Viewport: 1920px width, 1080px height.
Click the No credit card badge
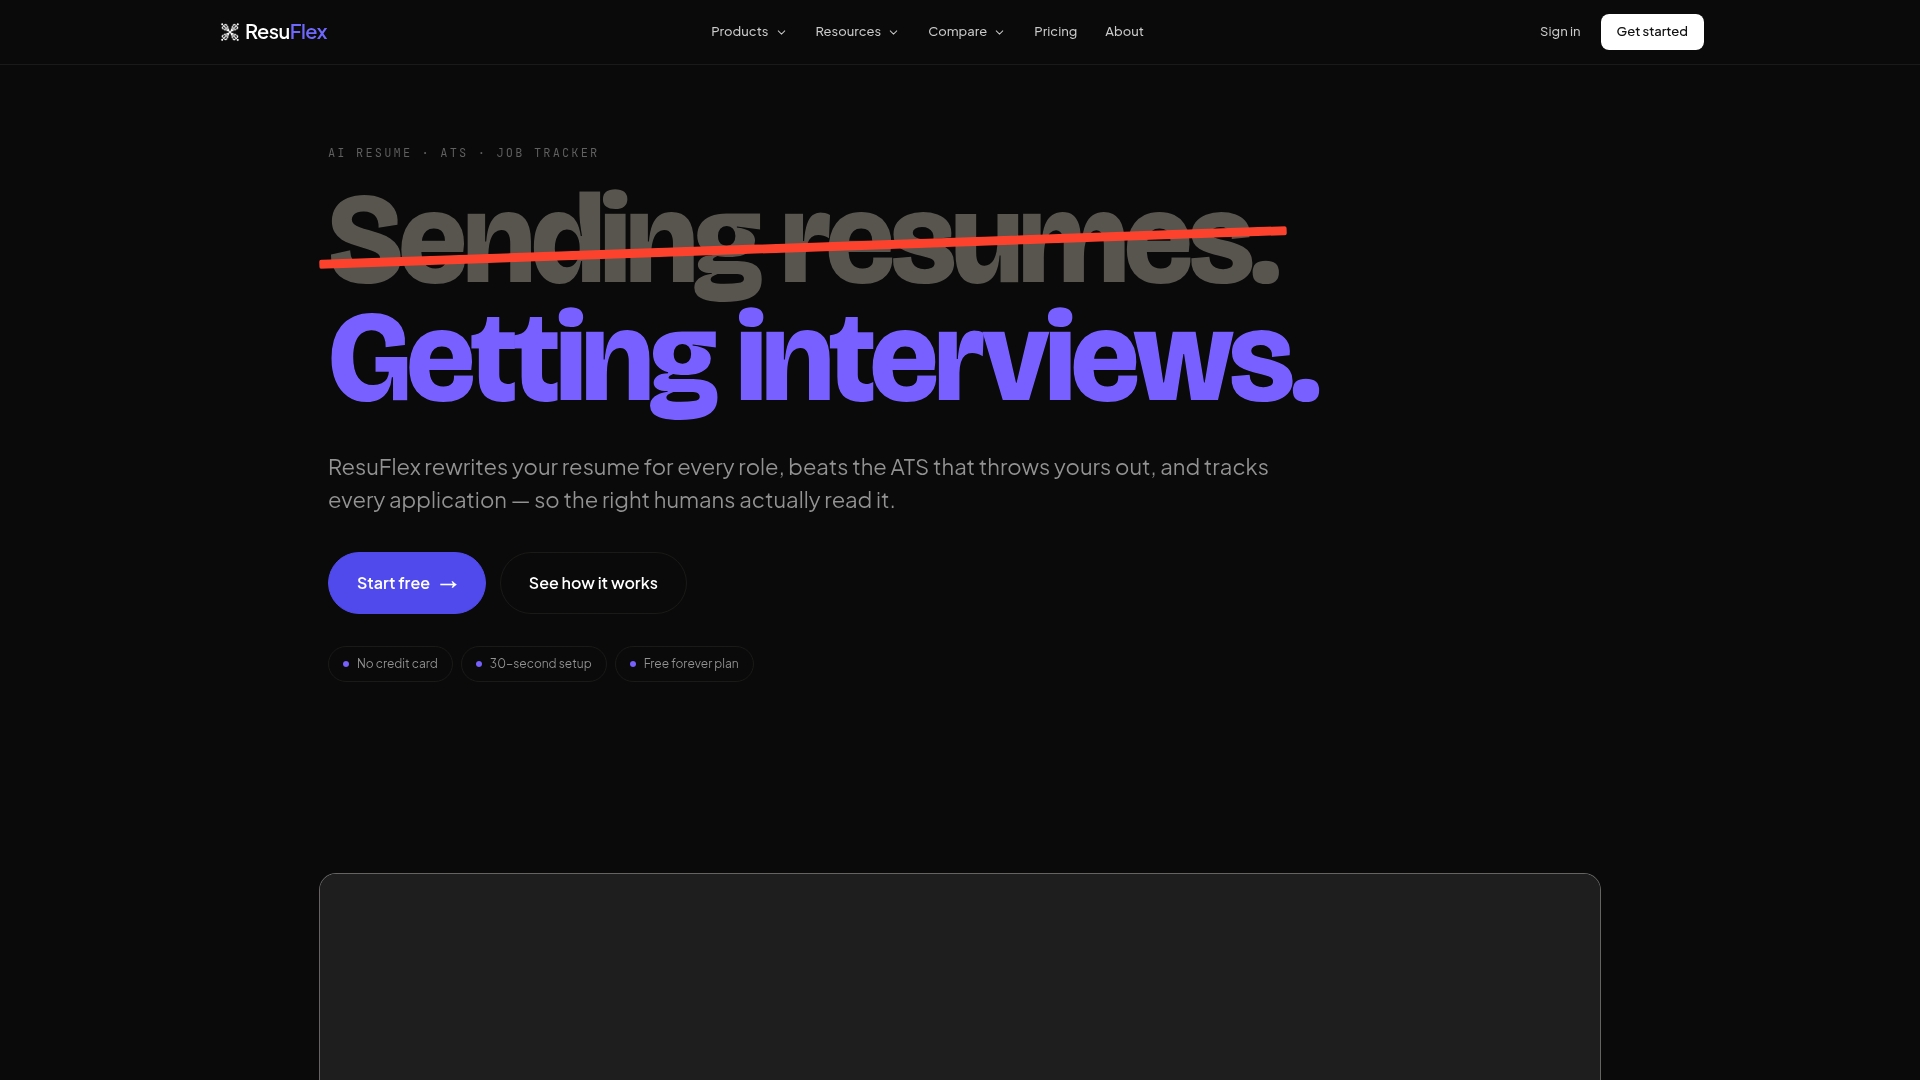[390, 664]
